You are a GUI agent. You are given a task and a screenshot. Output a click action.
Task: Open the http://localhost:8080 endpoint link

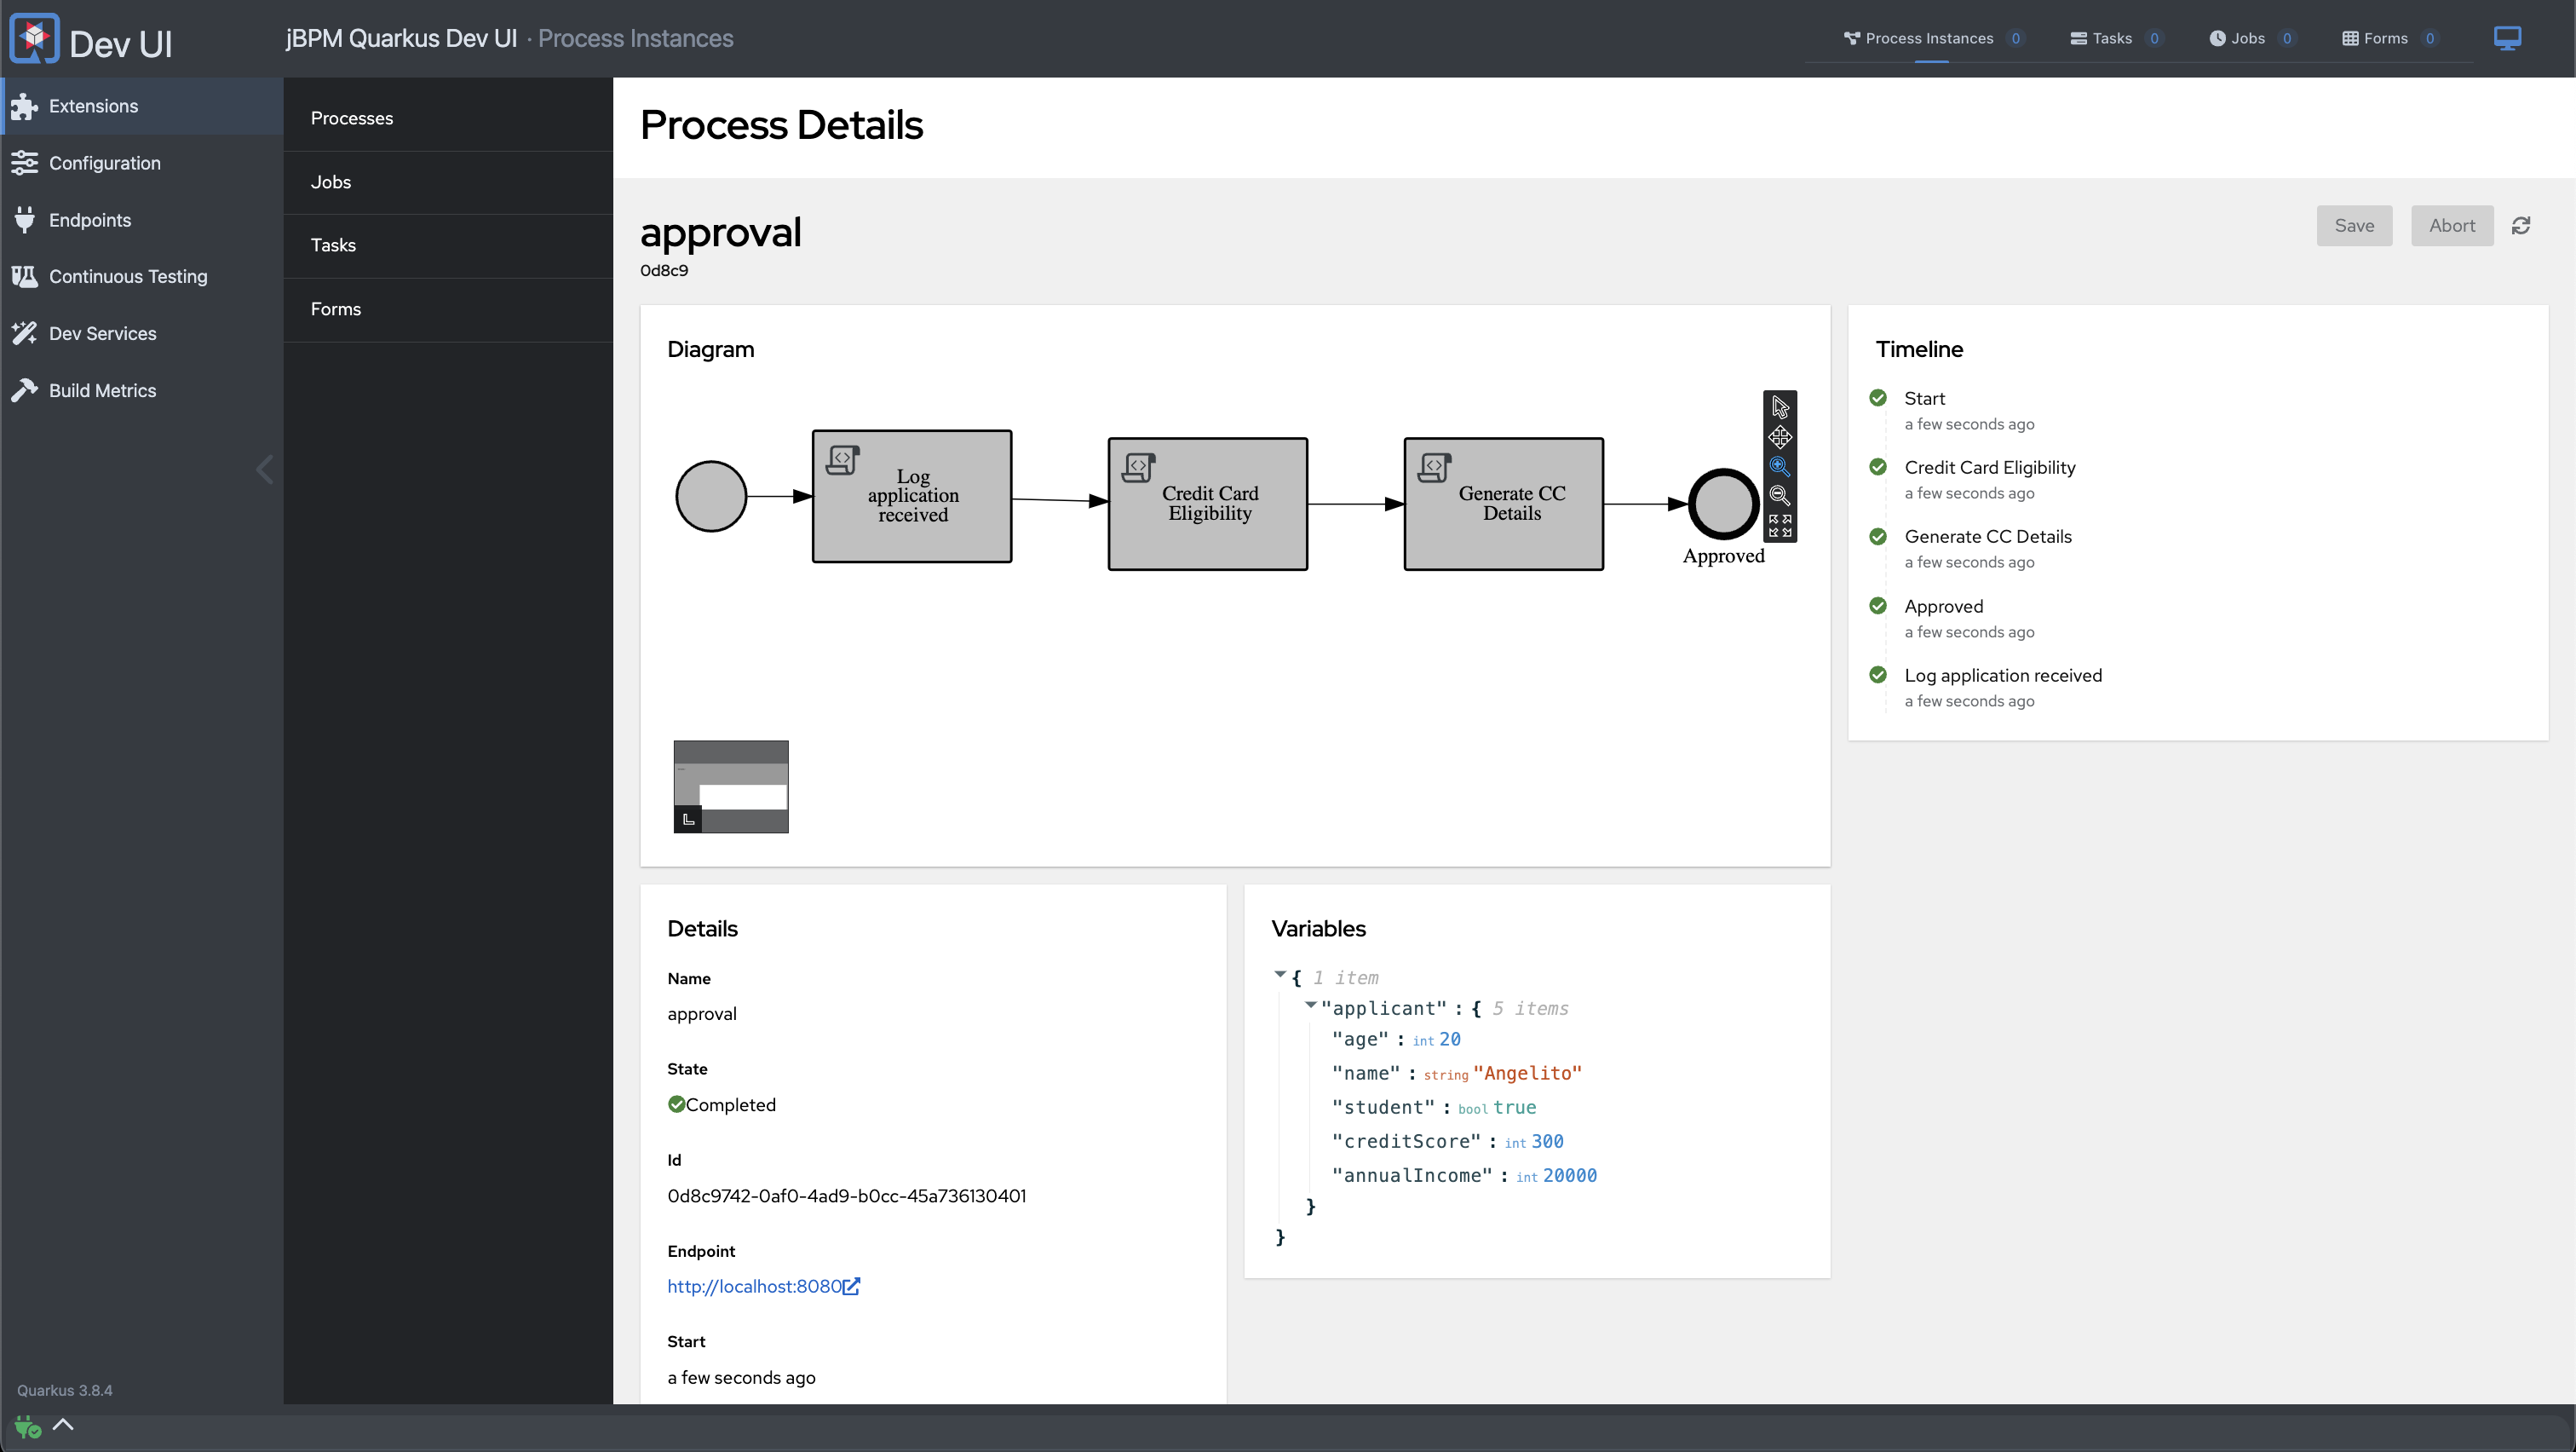pos(755,1287)
